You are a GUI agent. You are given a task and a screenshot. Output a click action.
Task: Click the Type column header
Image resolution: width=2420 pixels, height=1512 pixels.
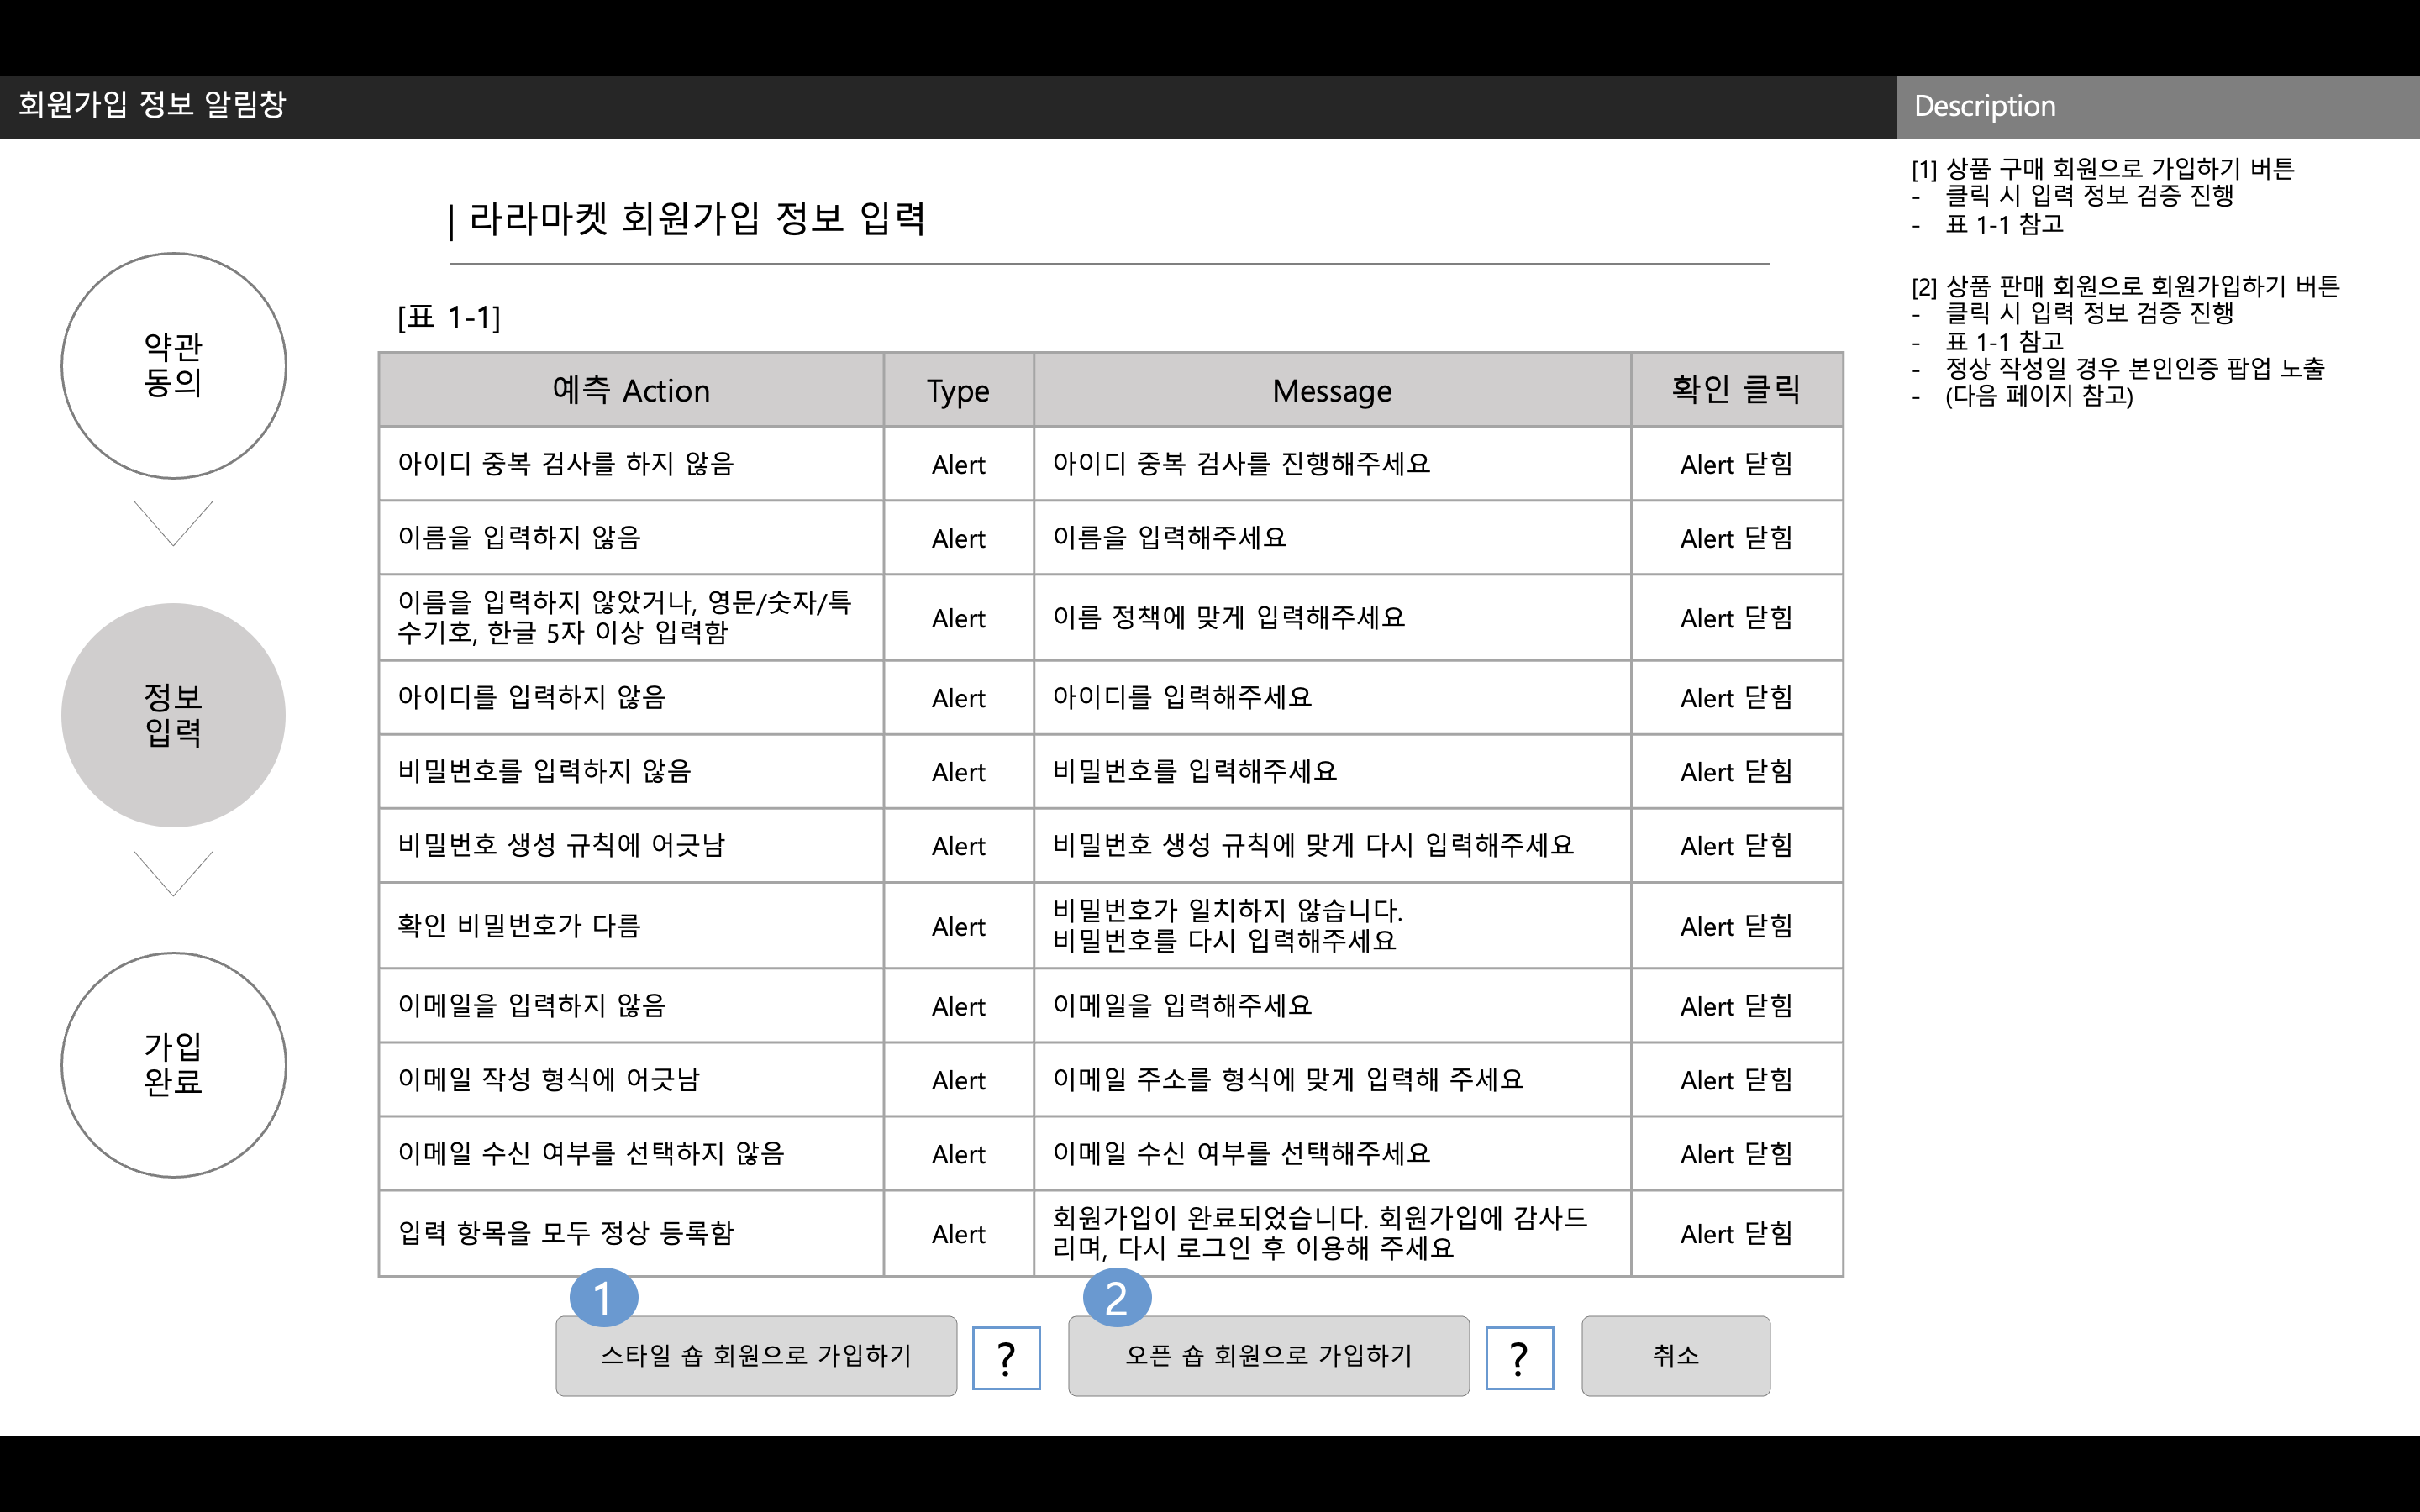coord(958,390)
